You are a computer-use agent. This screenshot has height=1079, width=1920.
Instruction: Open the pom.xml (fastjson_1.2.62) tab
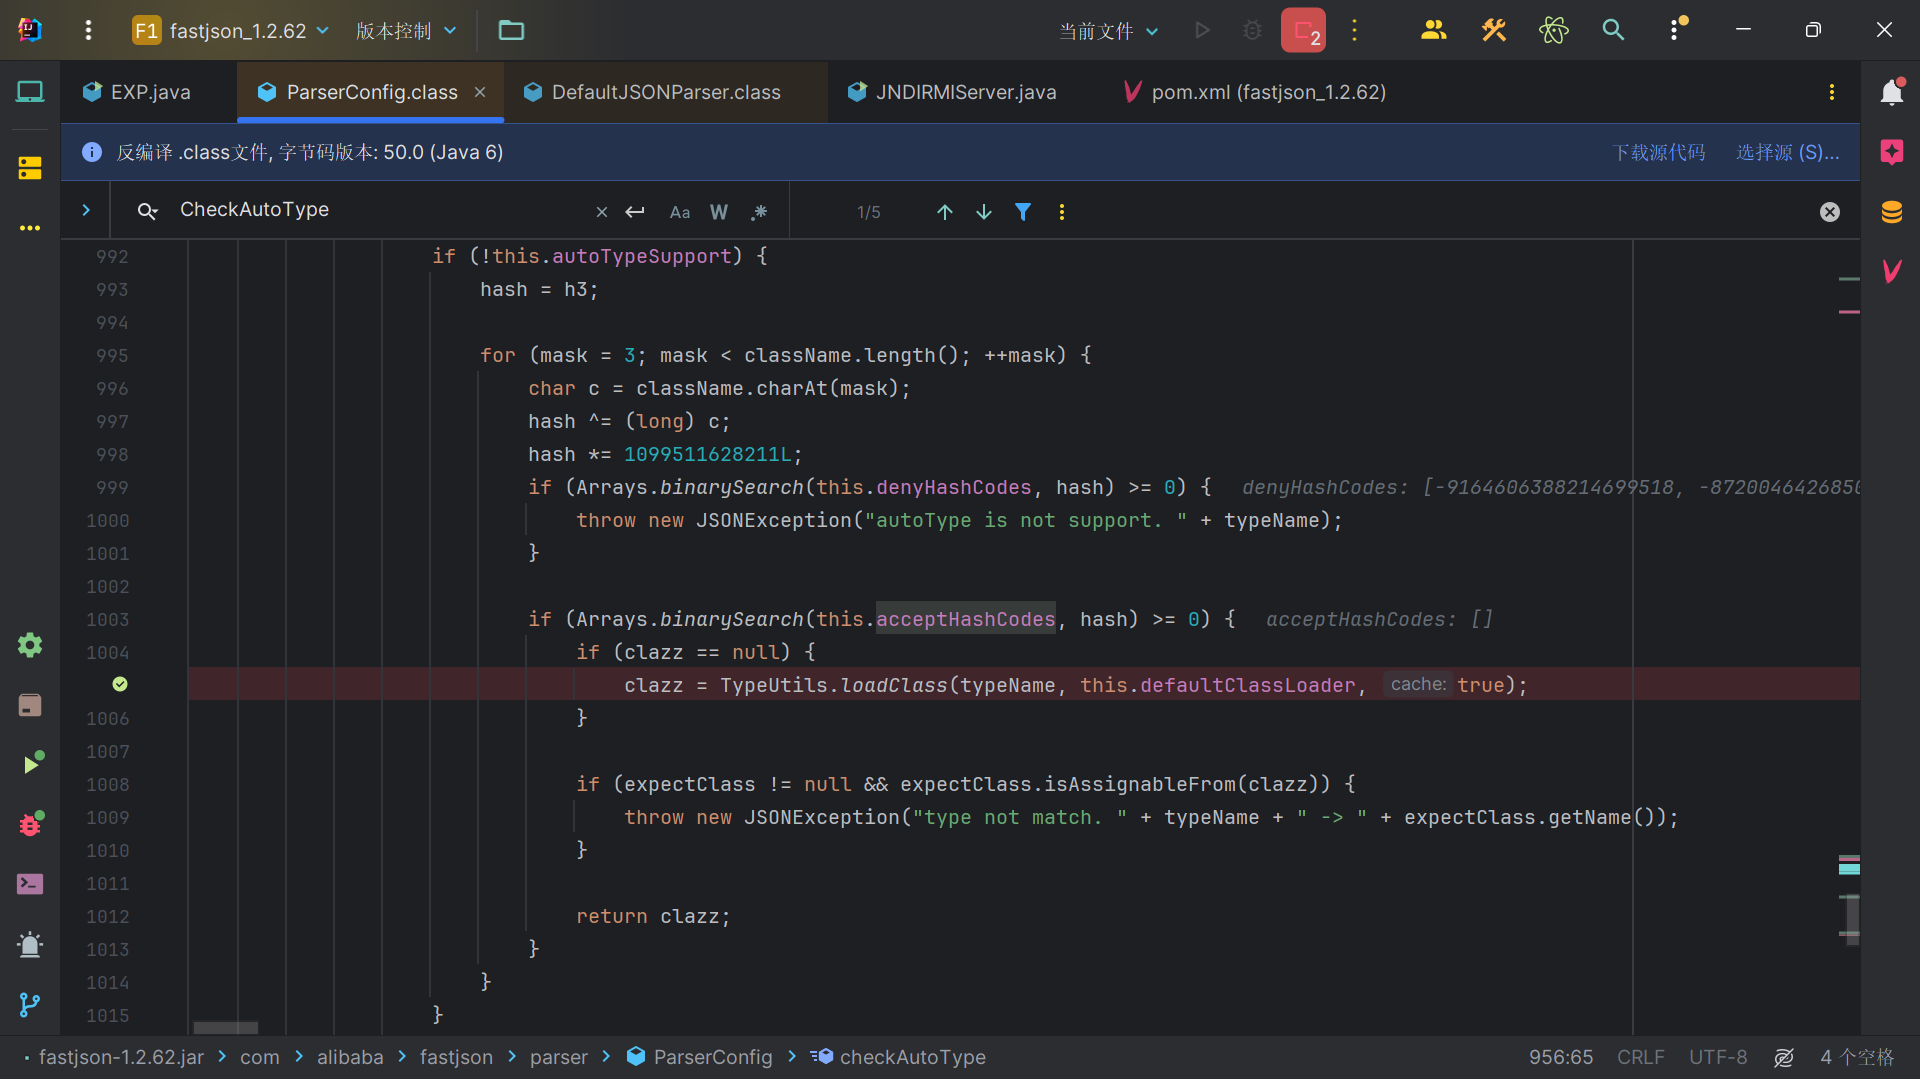coord(1268,92)
